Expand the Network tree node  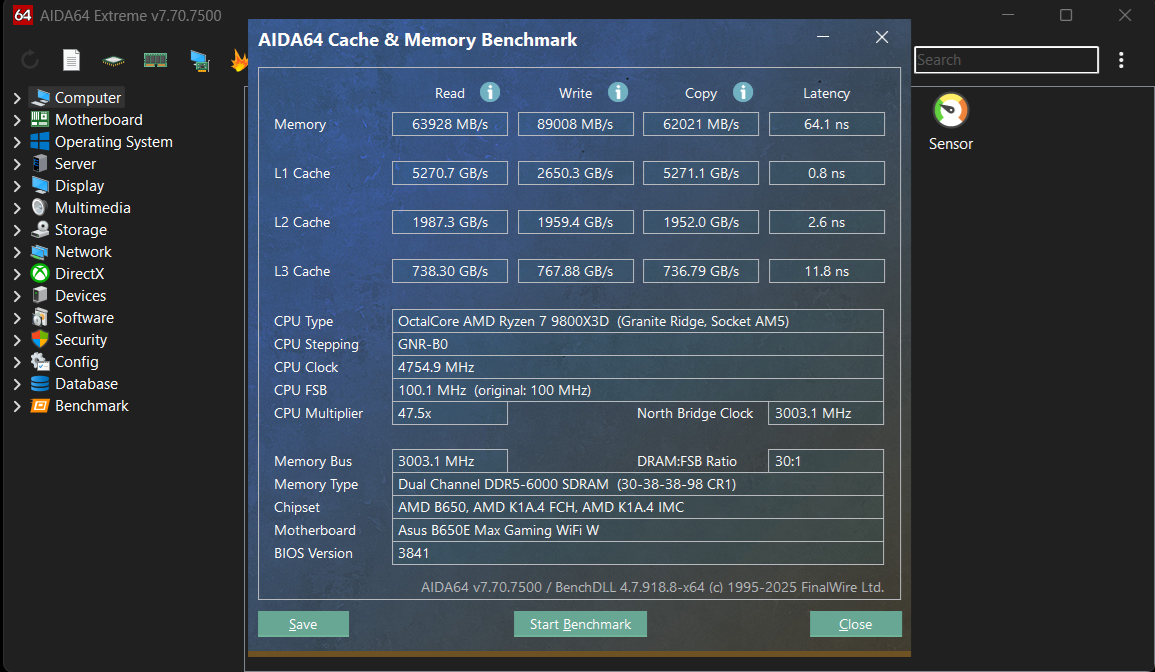17,252
